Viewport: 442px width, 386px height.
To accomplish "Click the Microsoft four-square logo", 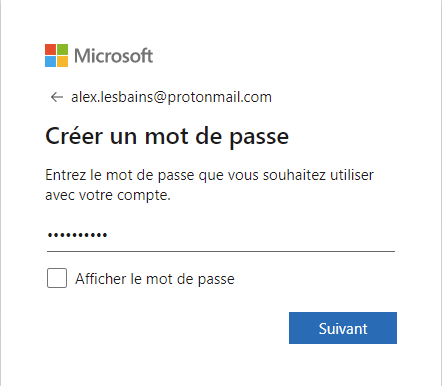I will pos(56,55).
